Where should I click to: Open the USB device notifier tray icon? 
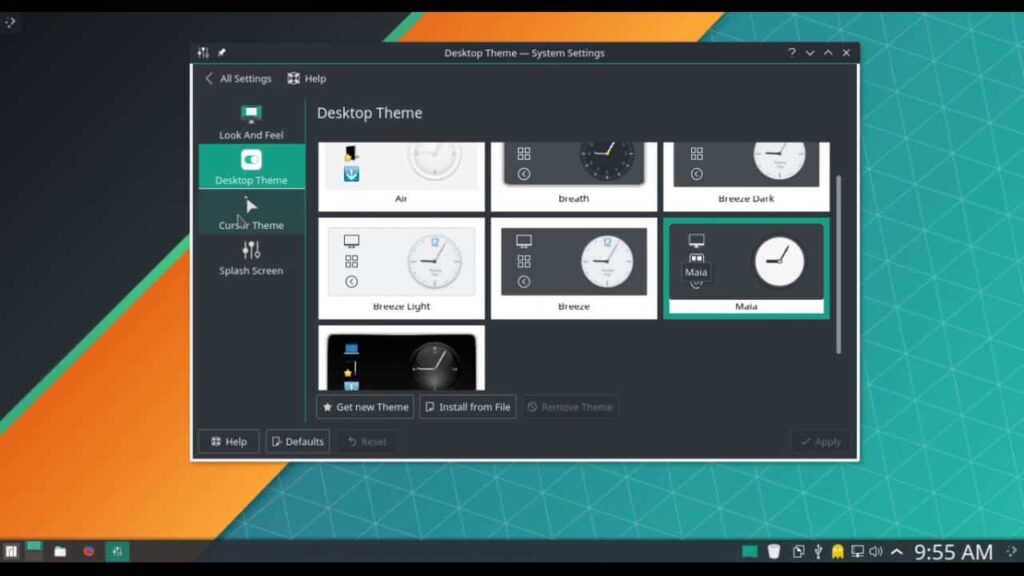(818, 552)
